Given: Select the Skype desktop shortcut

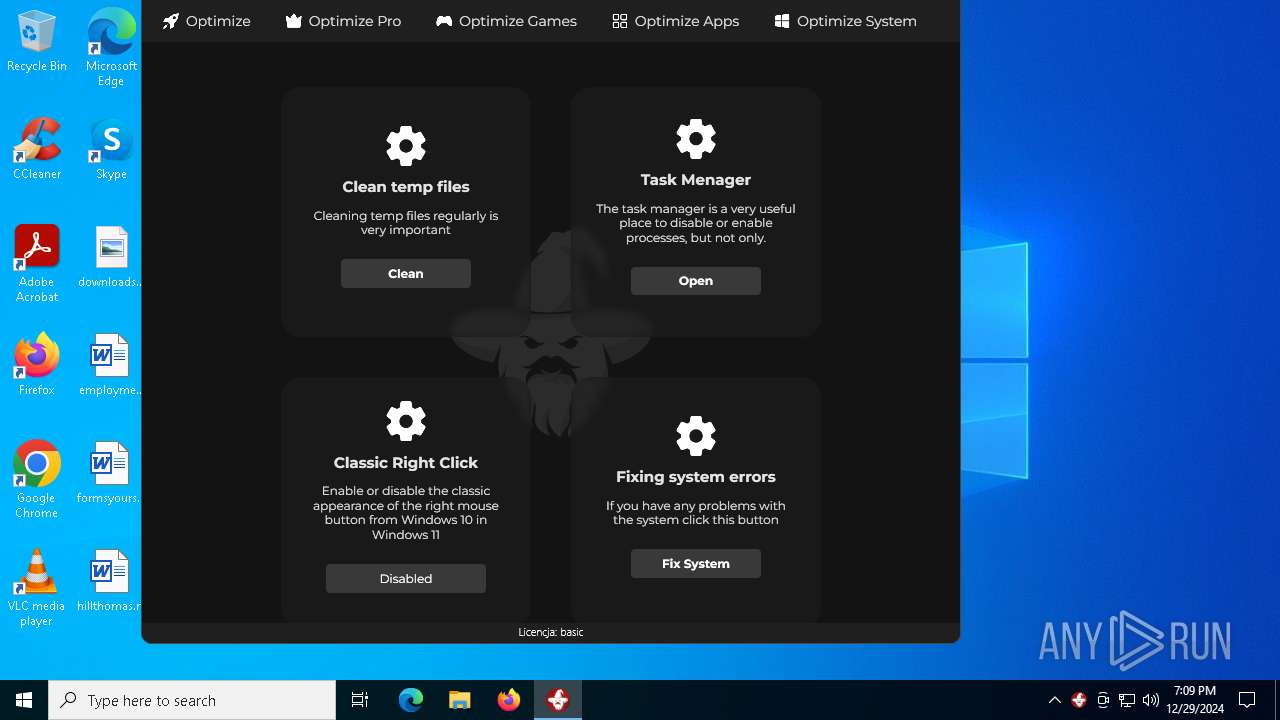Looking at the screenshot, I should pos(111,149).
